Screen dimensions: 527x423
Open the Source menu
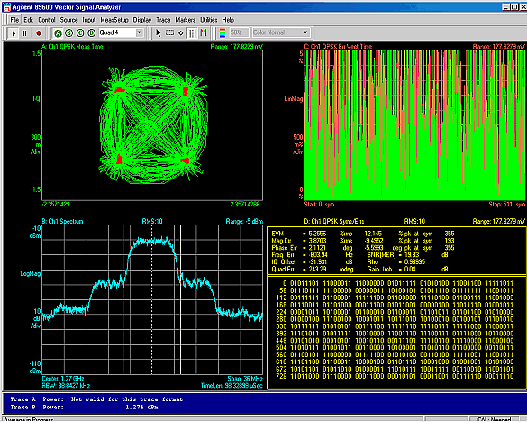pos(69,20)
